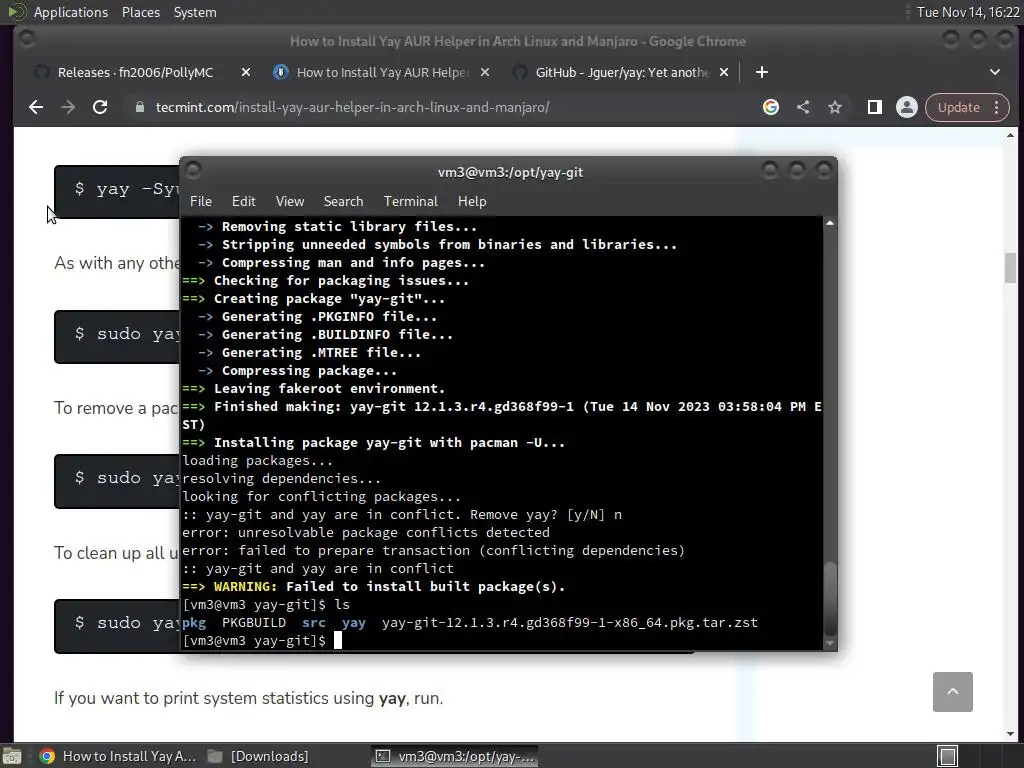Expand the tab search dropdown
Screen dimensions: 1024x768
click(x=995, y=72)
